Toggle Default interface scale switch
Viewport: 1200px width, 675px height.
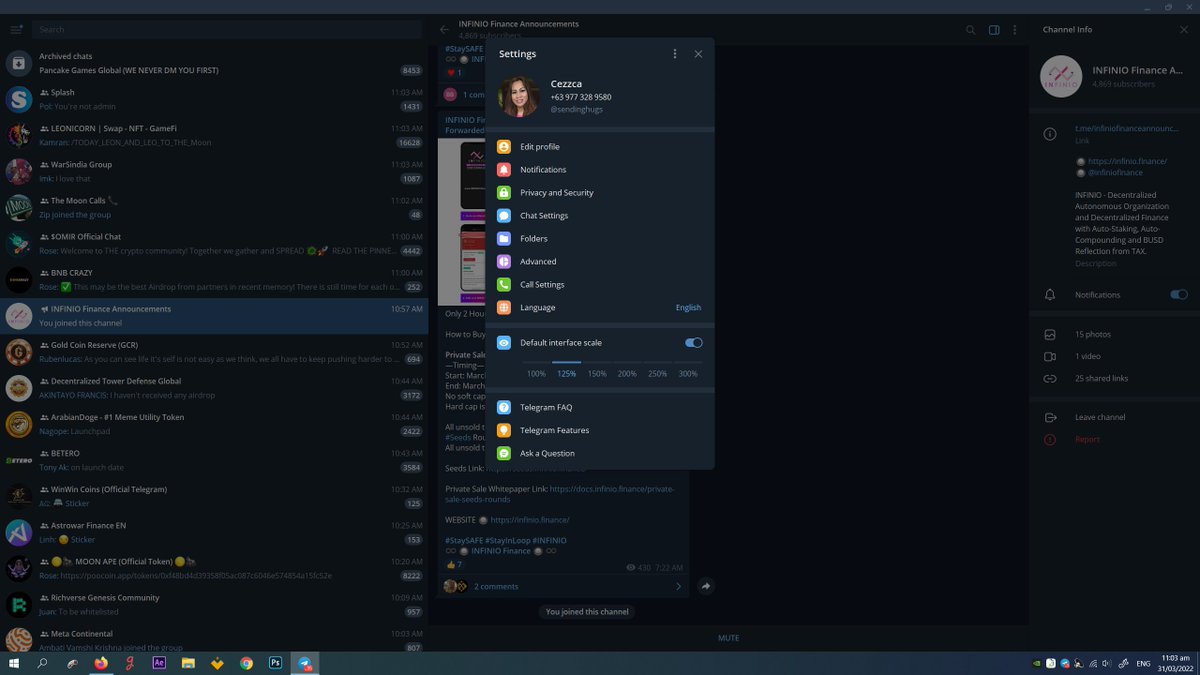694,343
